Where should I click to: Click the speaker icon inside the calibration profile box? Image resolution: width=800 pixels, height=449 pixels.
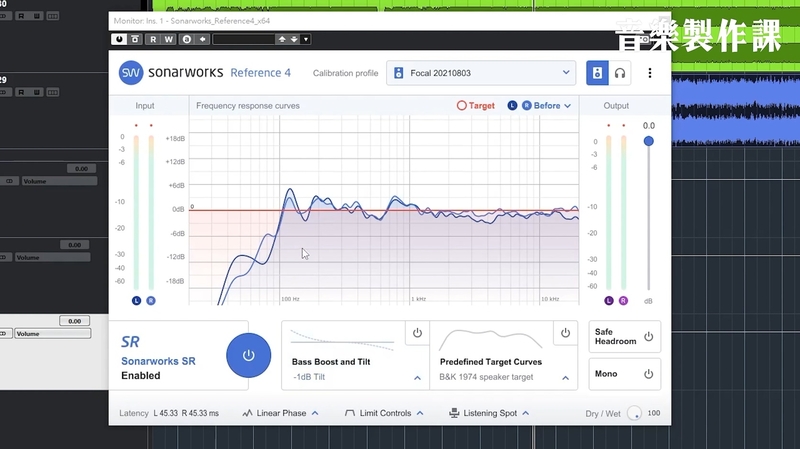point(399,73)
